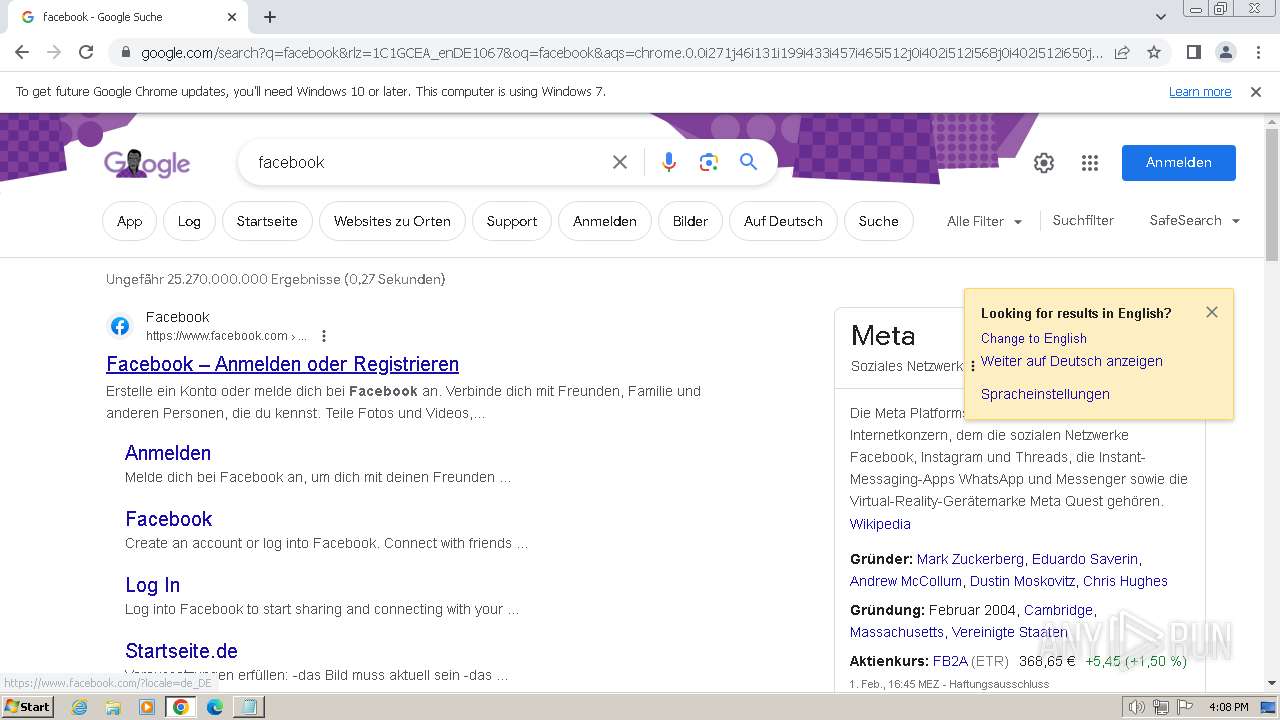Select the Startseite filter chip
The height and width of the screenshot is (720, 1280).
pos(267,221)
